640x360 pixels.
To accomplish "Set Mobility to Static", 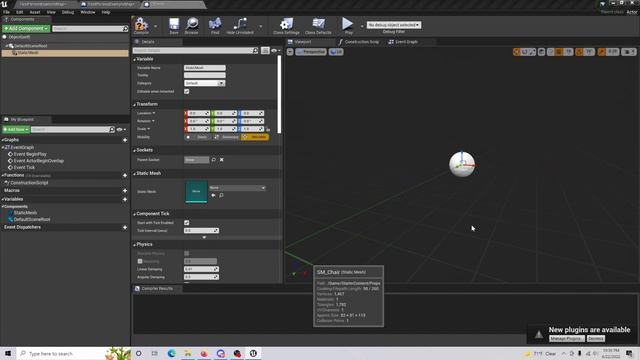I will pyautogui.click(x=198, y=137).
